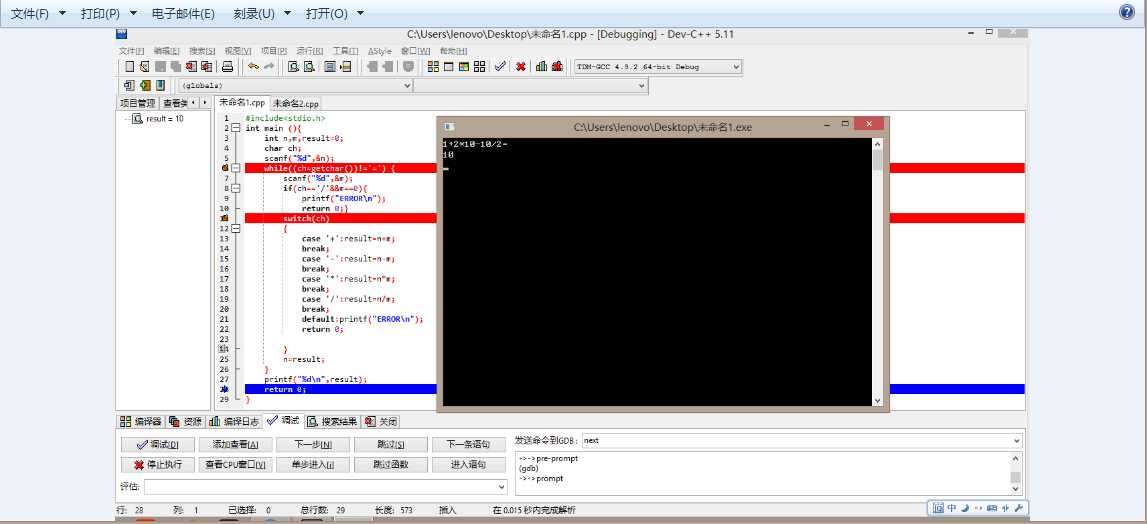
Task: Click the Replace toolbar icon
Action: [309, 67]
